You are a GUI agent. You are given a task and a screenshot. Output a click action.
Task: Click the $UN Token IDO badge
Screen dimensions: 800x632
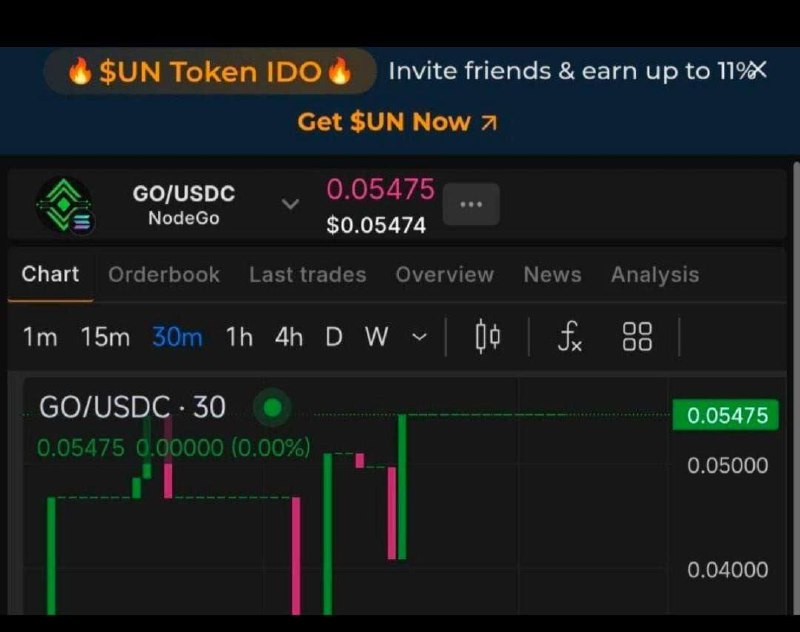coord(210,71)
